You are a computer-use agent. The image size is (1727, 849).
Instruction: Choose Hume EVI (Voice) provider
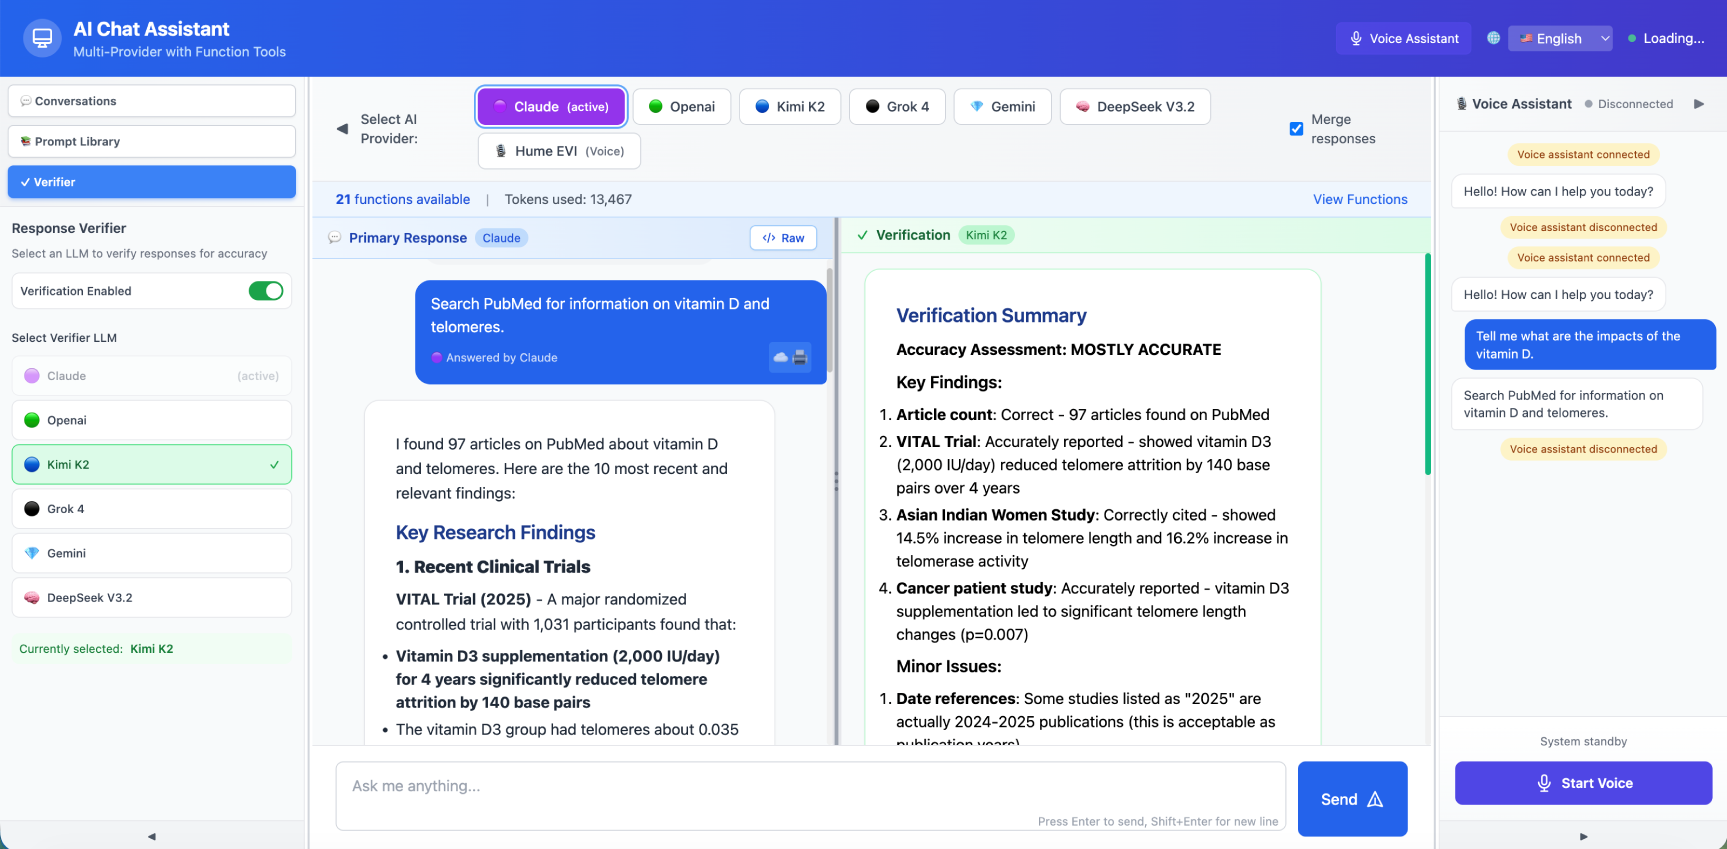coord(559,151)
